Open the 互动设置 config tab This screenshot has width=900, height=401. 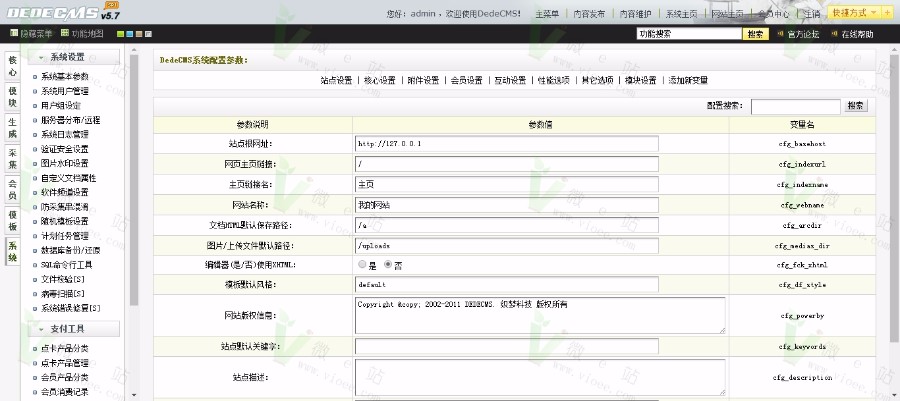pyautogui.click(x=510, y=80)
